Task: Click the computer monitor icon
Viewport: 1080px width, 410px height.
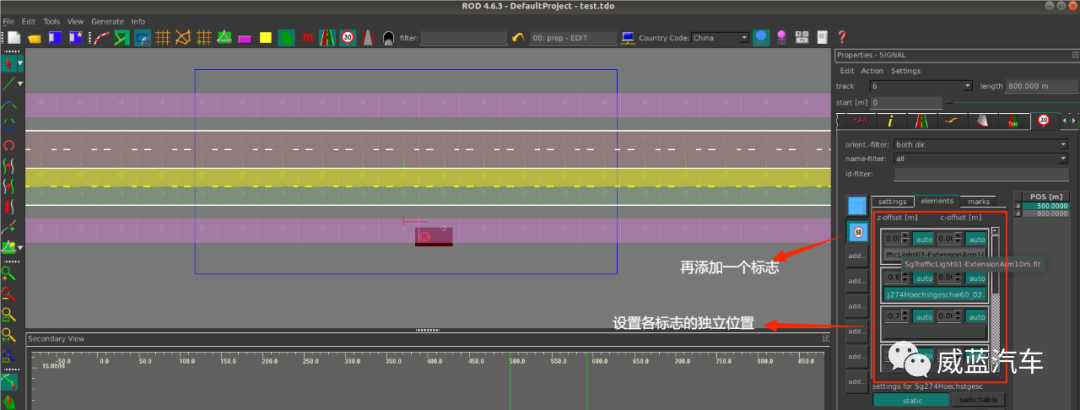Action: pos(627,38)
